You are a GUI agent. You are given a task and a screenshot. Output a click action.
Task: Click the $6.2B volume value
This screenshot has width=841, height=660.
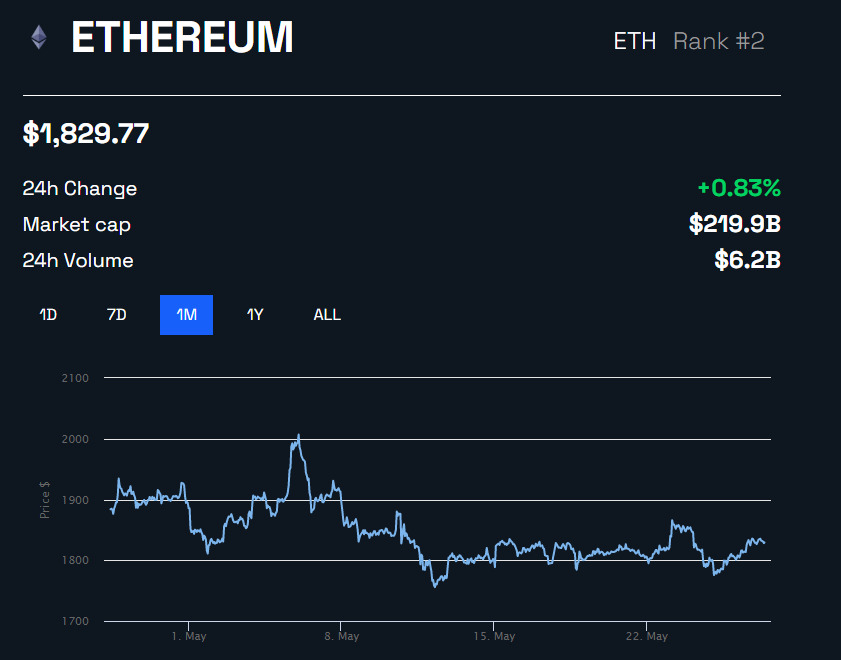coord(748,260)
